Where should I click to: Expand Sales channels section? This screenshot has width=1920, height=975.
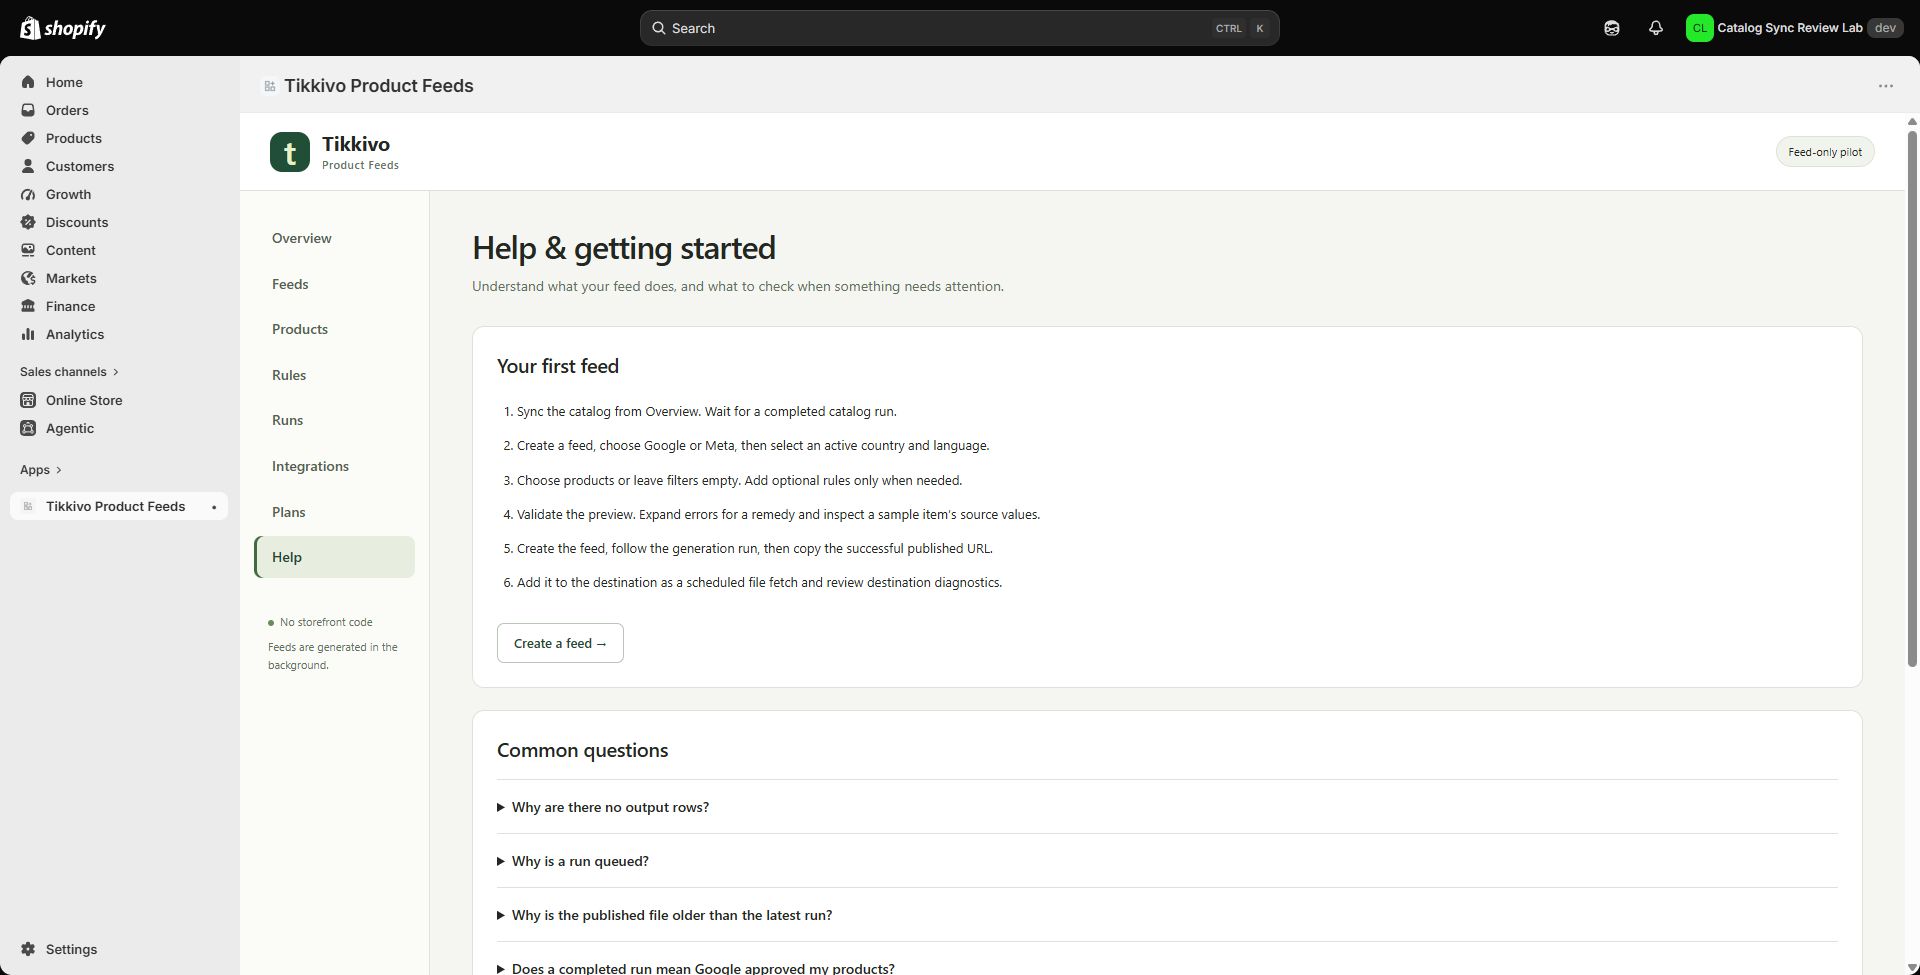(69, 372)
